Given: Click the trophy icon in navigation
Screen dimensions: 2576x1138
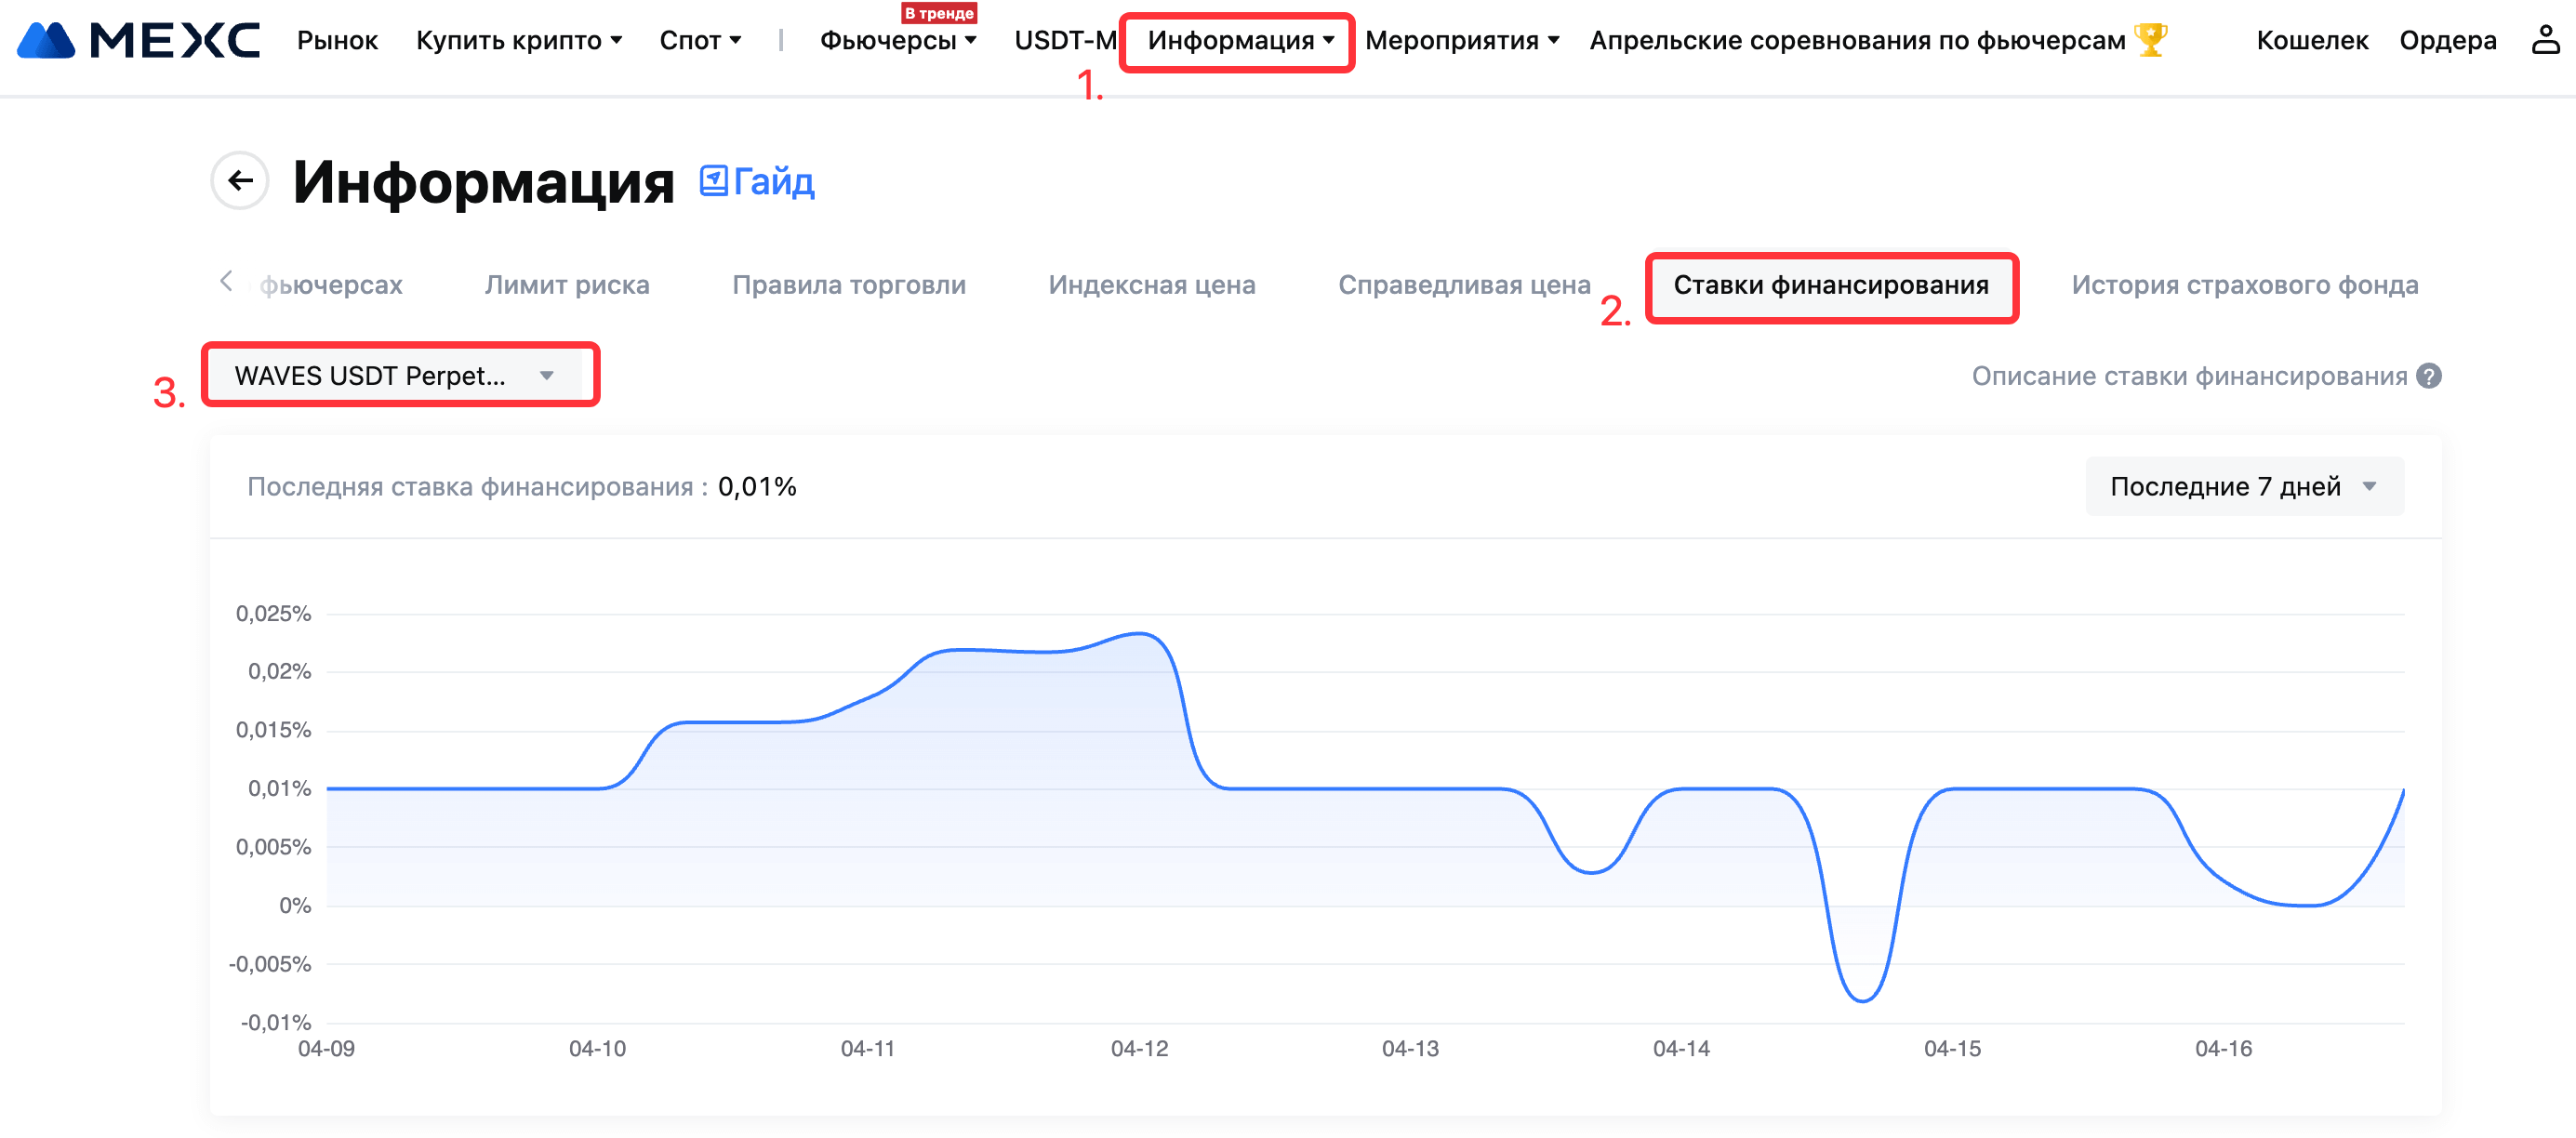Looking at the screenshot, I should (2150, 40).
